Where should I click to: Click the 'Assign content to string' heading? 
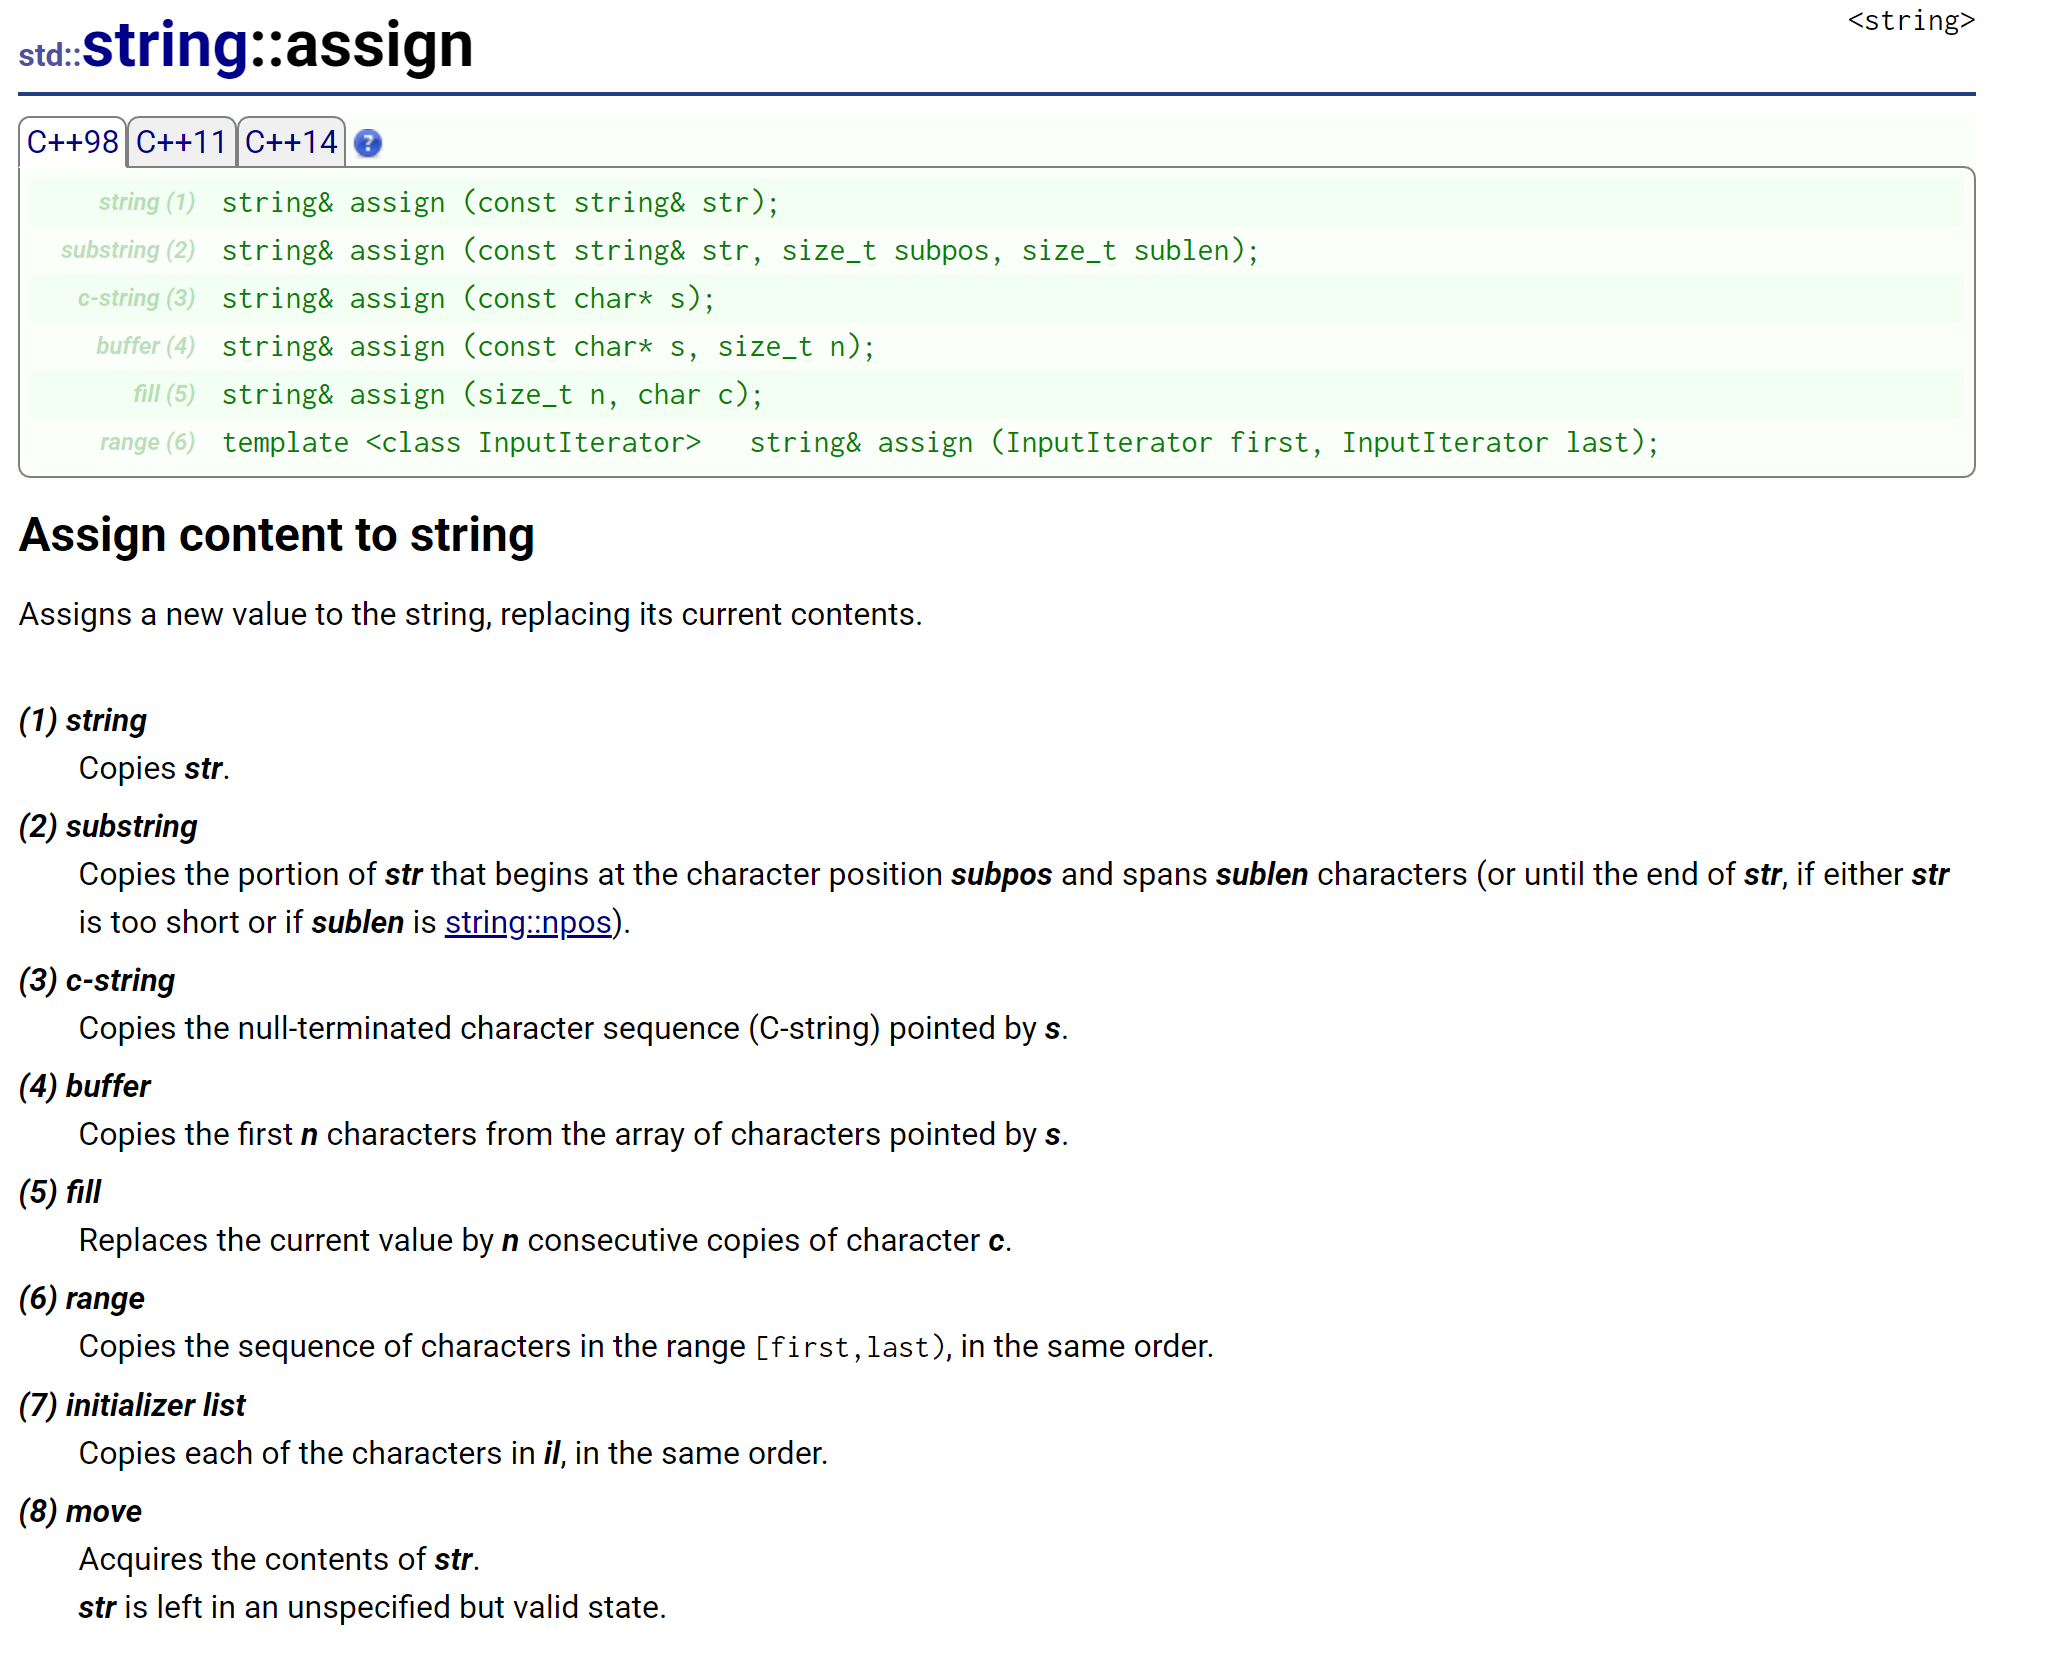[277, 535]
